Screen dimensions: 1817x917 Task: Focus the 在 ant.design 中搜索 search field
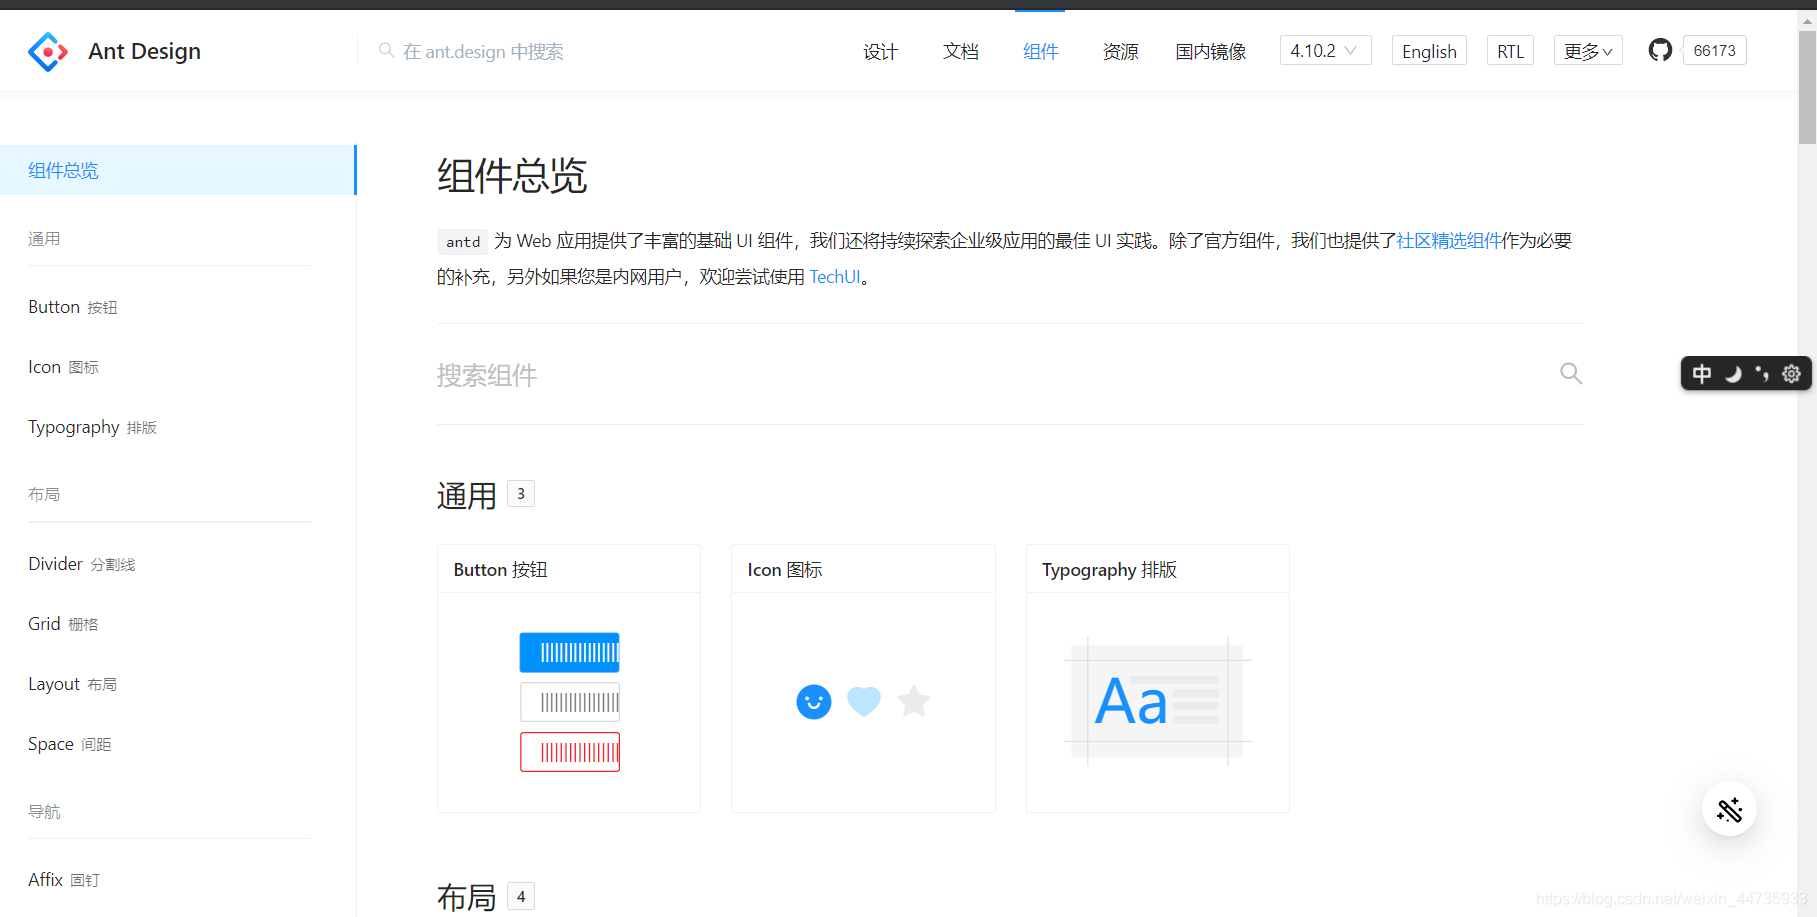pyautogui.click(x=483, y=51)
